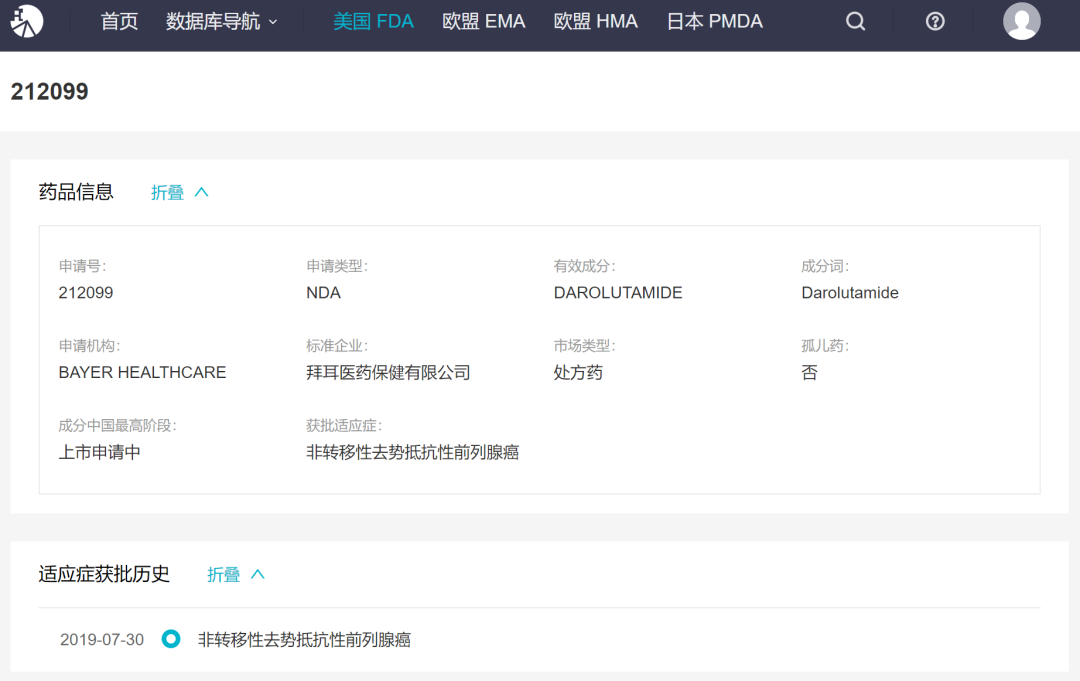
Task: Expand the 数据库导航 dropdown menu
Action: (222, 21)
